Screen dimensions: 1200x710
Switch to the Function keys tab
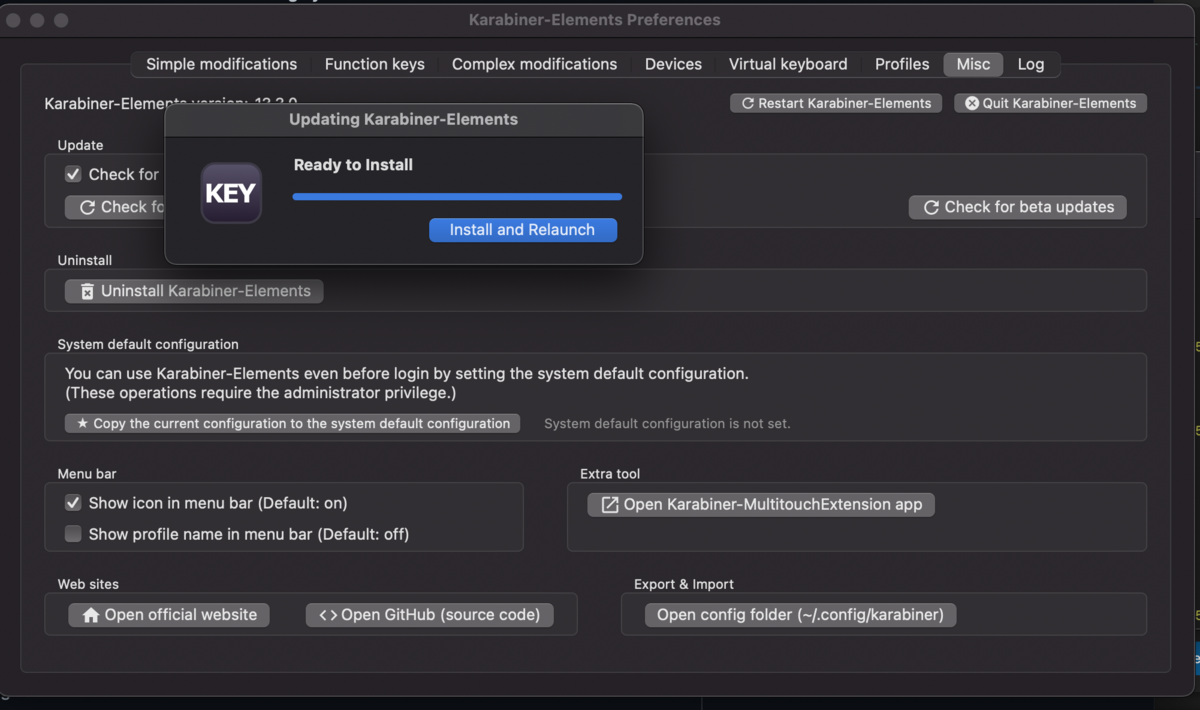click(x=374, y=64)
